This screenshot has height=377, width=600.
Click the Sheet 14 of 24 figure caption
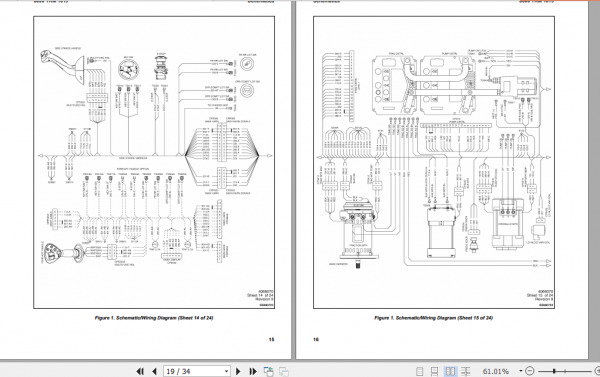pos(154,318)
